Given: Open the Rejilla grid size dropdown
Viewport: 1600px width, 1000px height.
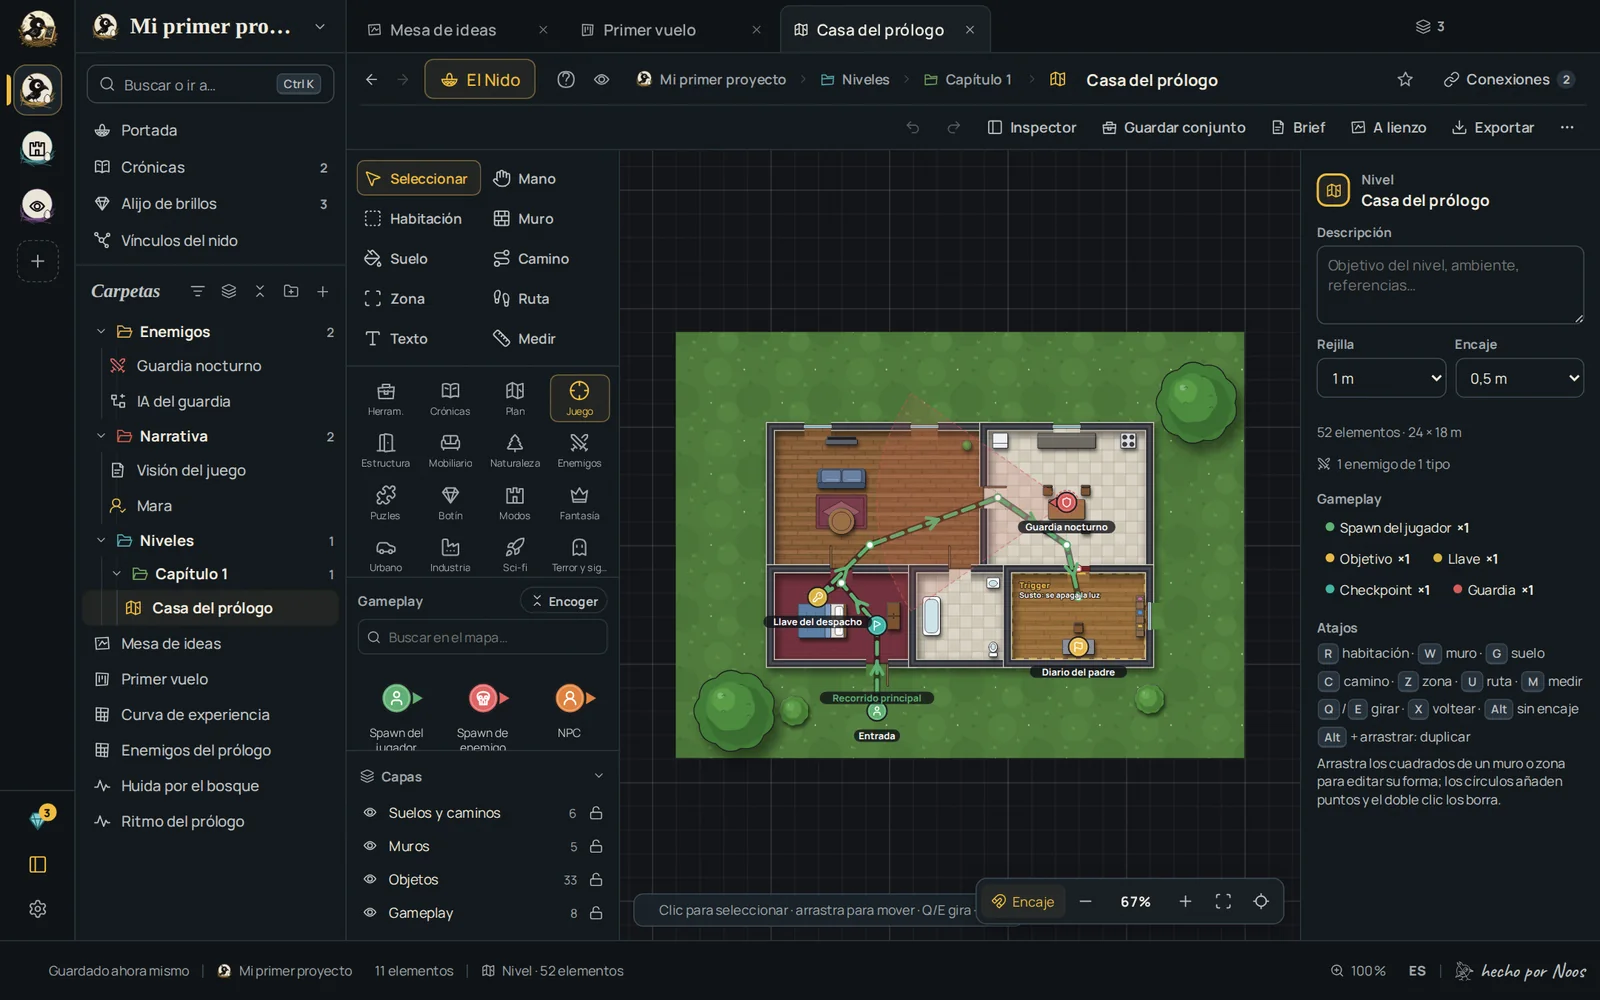Looking at the screenshot, I should [1382, 378].
